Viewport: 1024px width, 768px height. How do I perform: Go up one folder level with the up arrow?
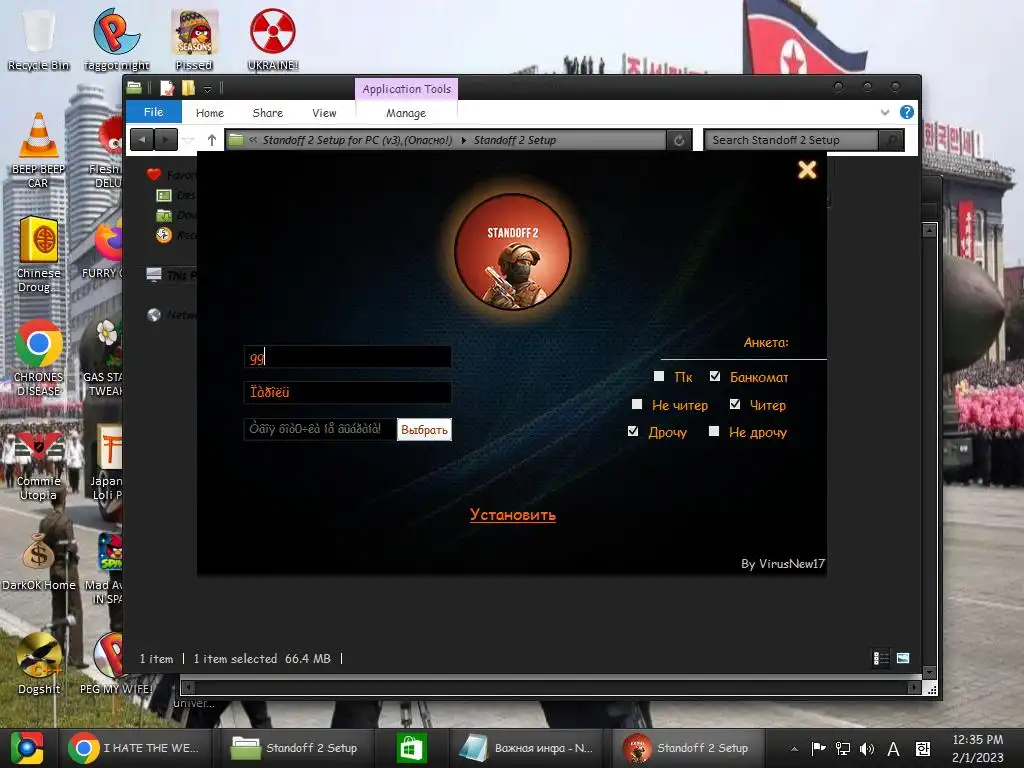(x=212, y=140)
